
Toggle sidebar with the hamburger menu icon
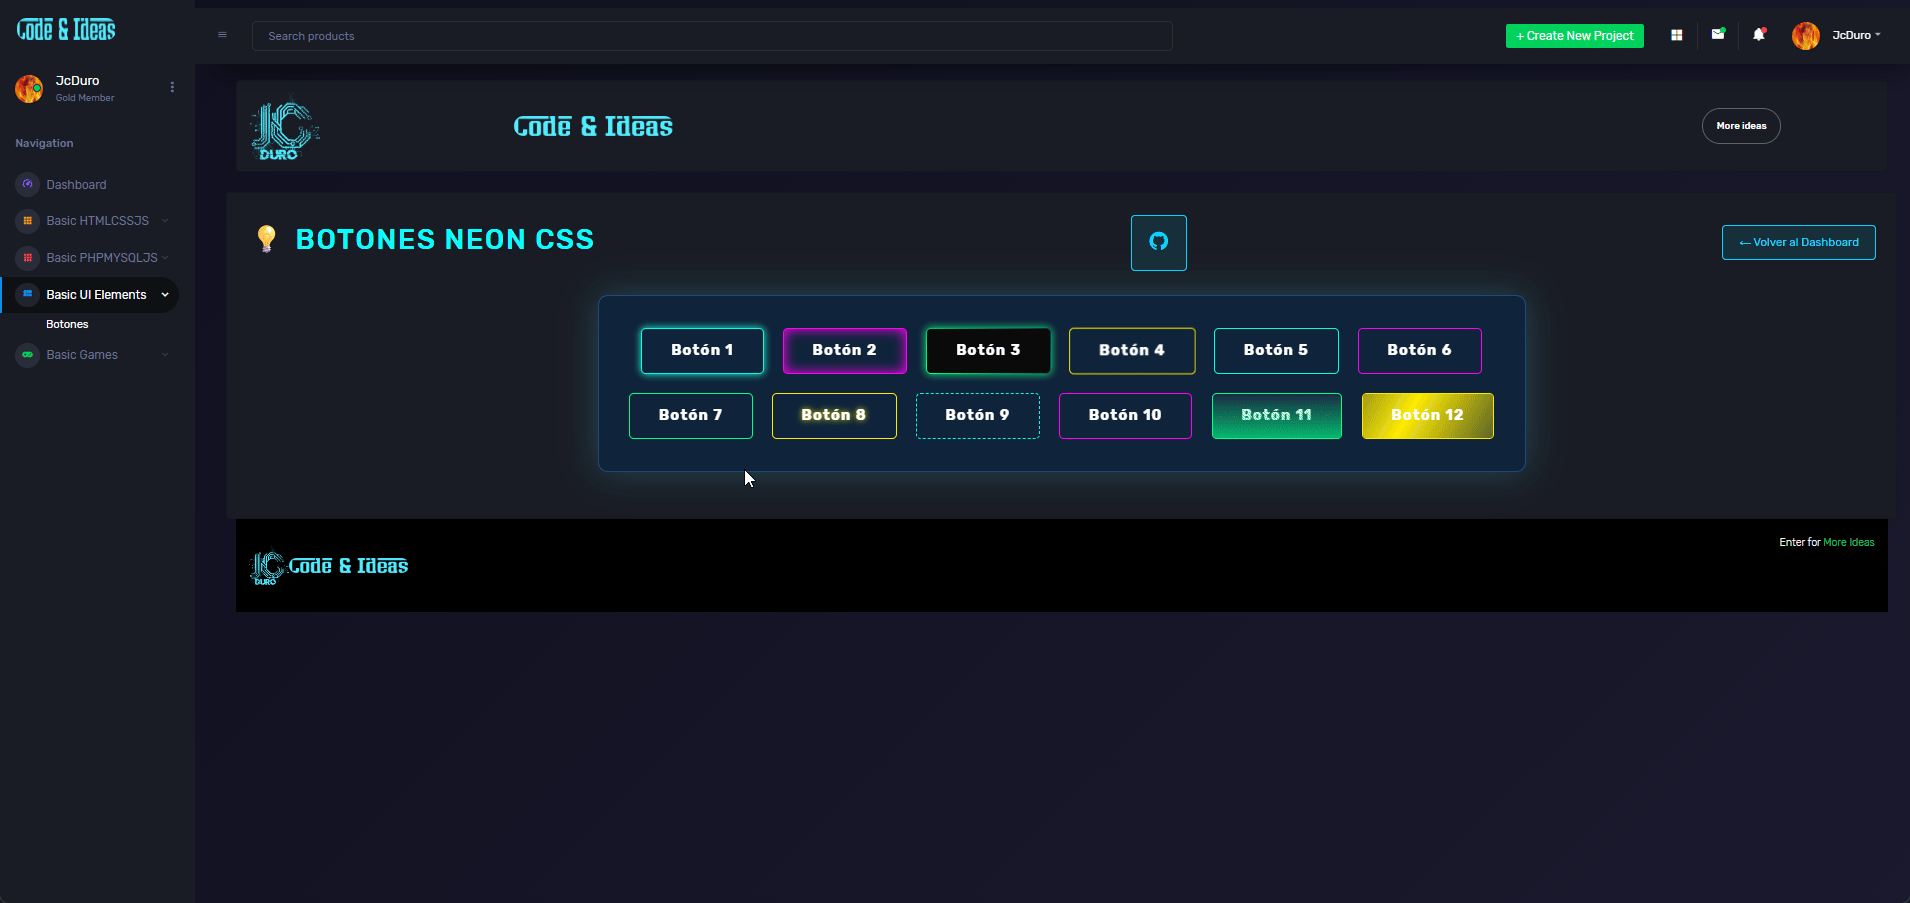[222, 35]
